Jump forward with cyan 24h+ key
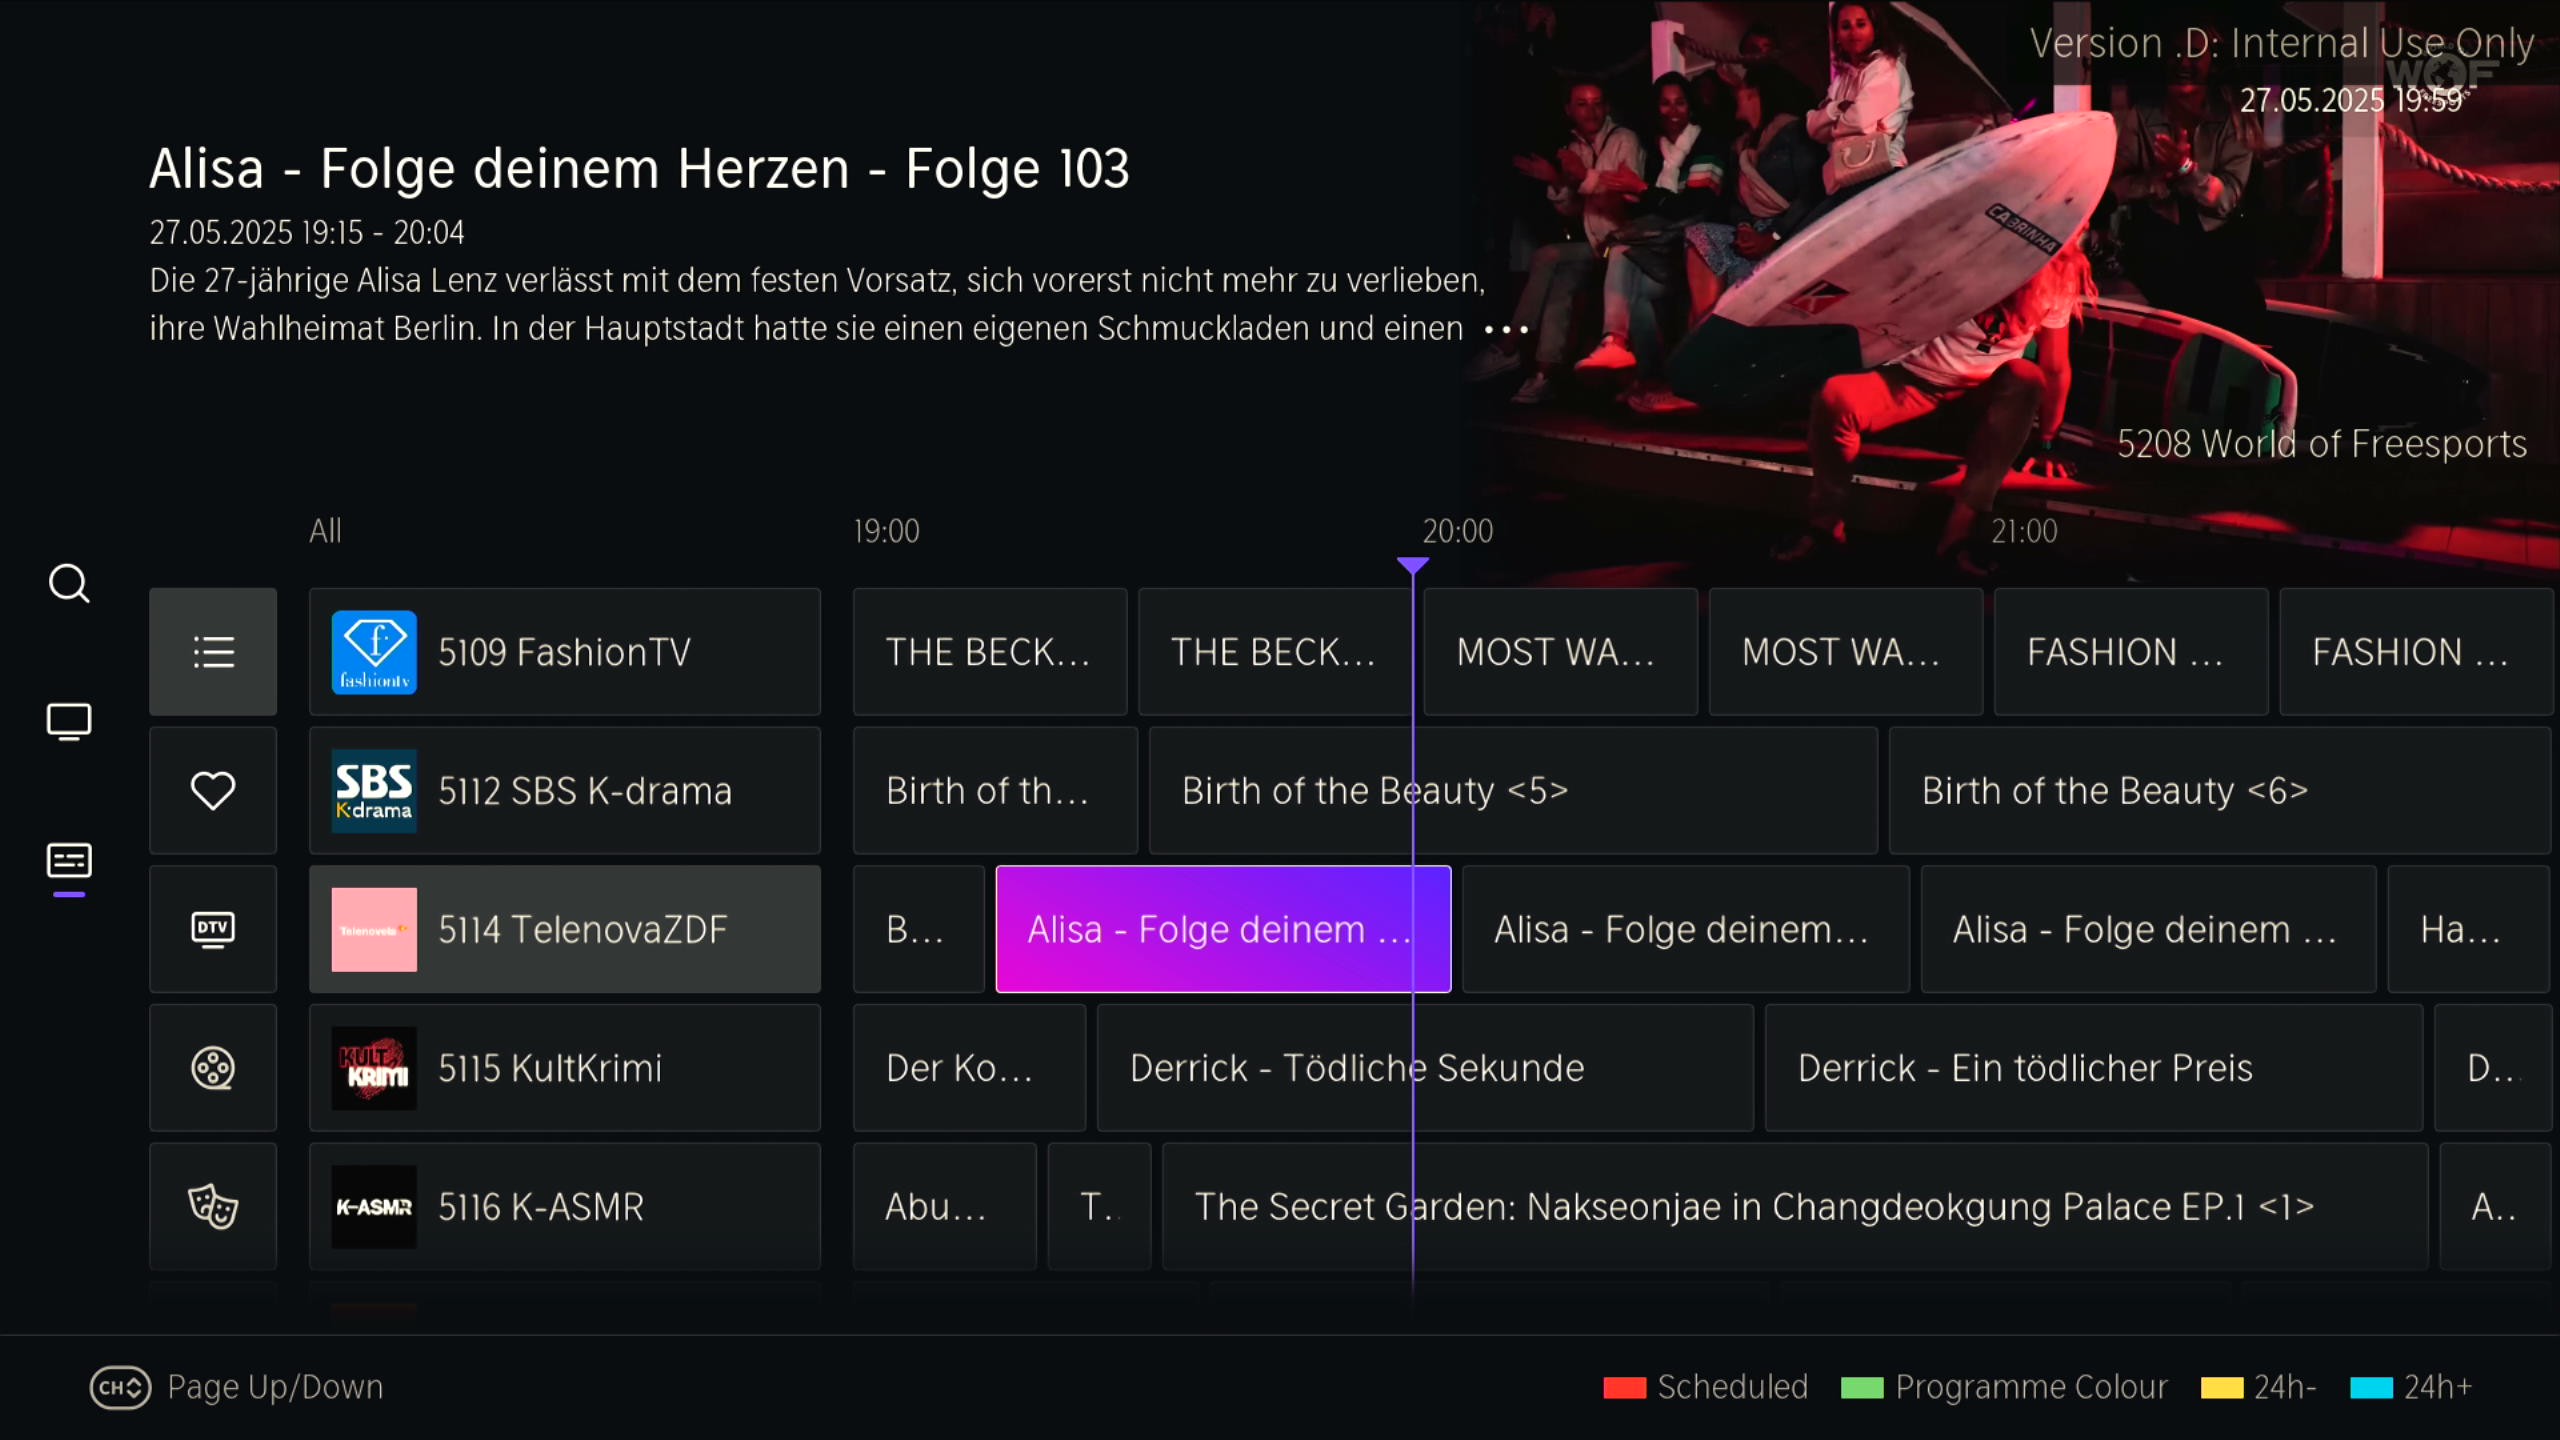The height and width of the screenshot is (1440, 2560). point(2371,1388)
